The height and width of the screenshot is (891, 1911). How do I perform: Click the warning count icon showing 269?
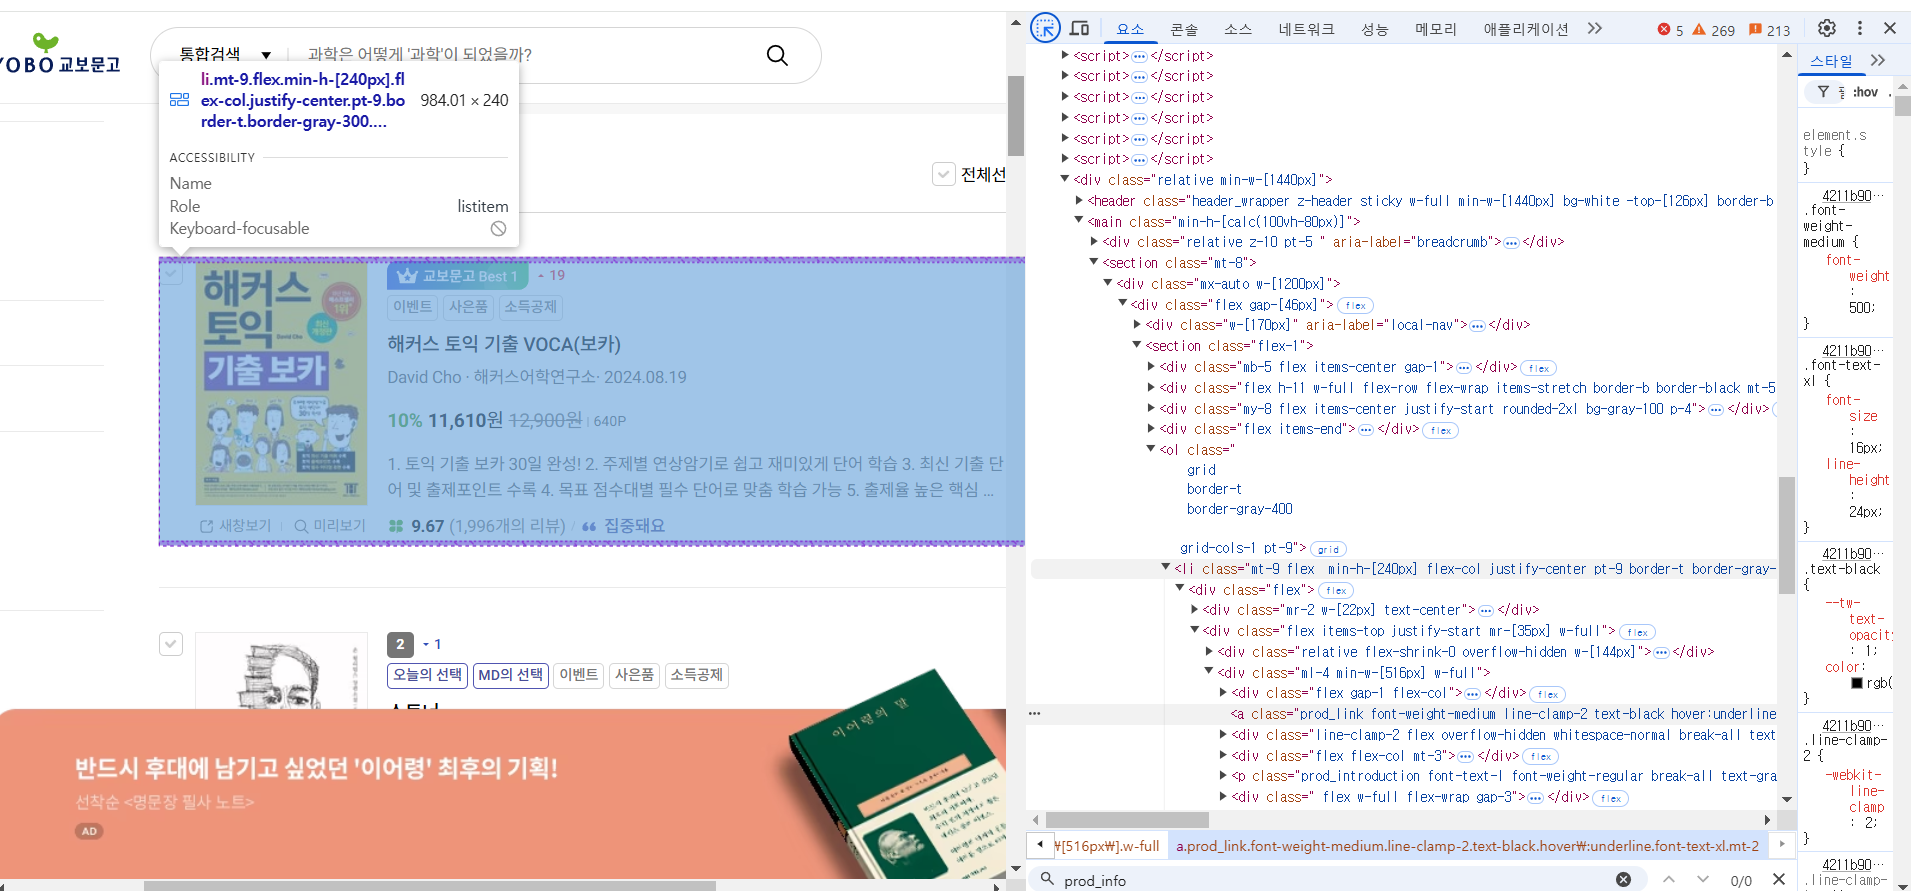(1699, 29)
